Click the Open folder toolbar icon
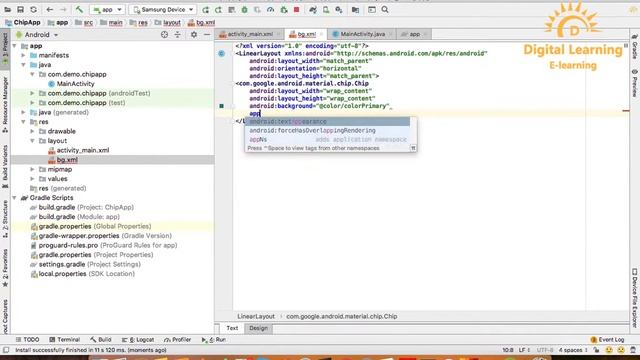This screenshot has width=640, height=360. click(x=7, y=9)
